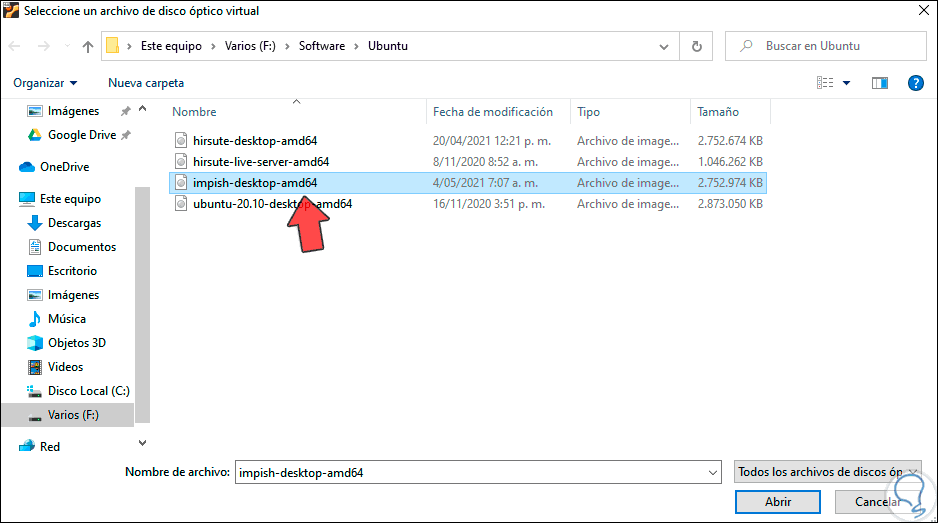Open Imágenes under Este equipo
Viewport: 938px width, 523px height.
point(73,295)
